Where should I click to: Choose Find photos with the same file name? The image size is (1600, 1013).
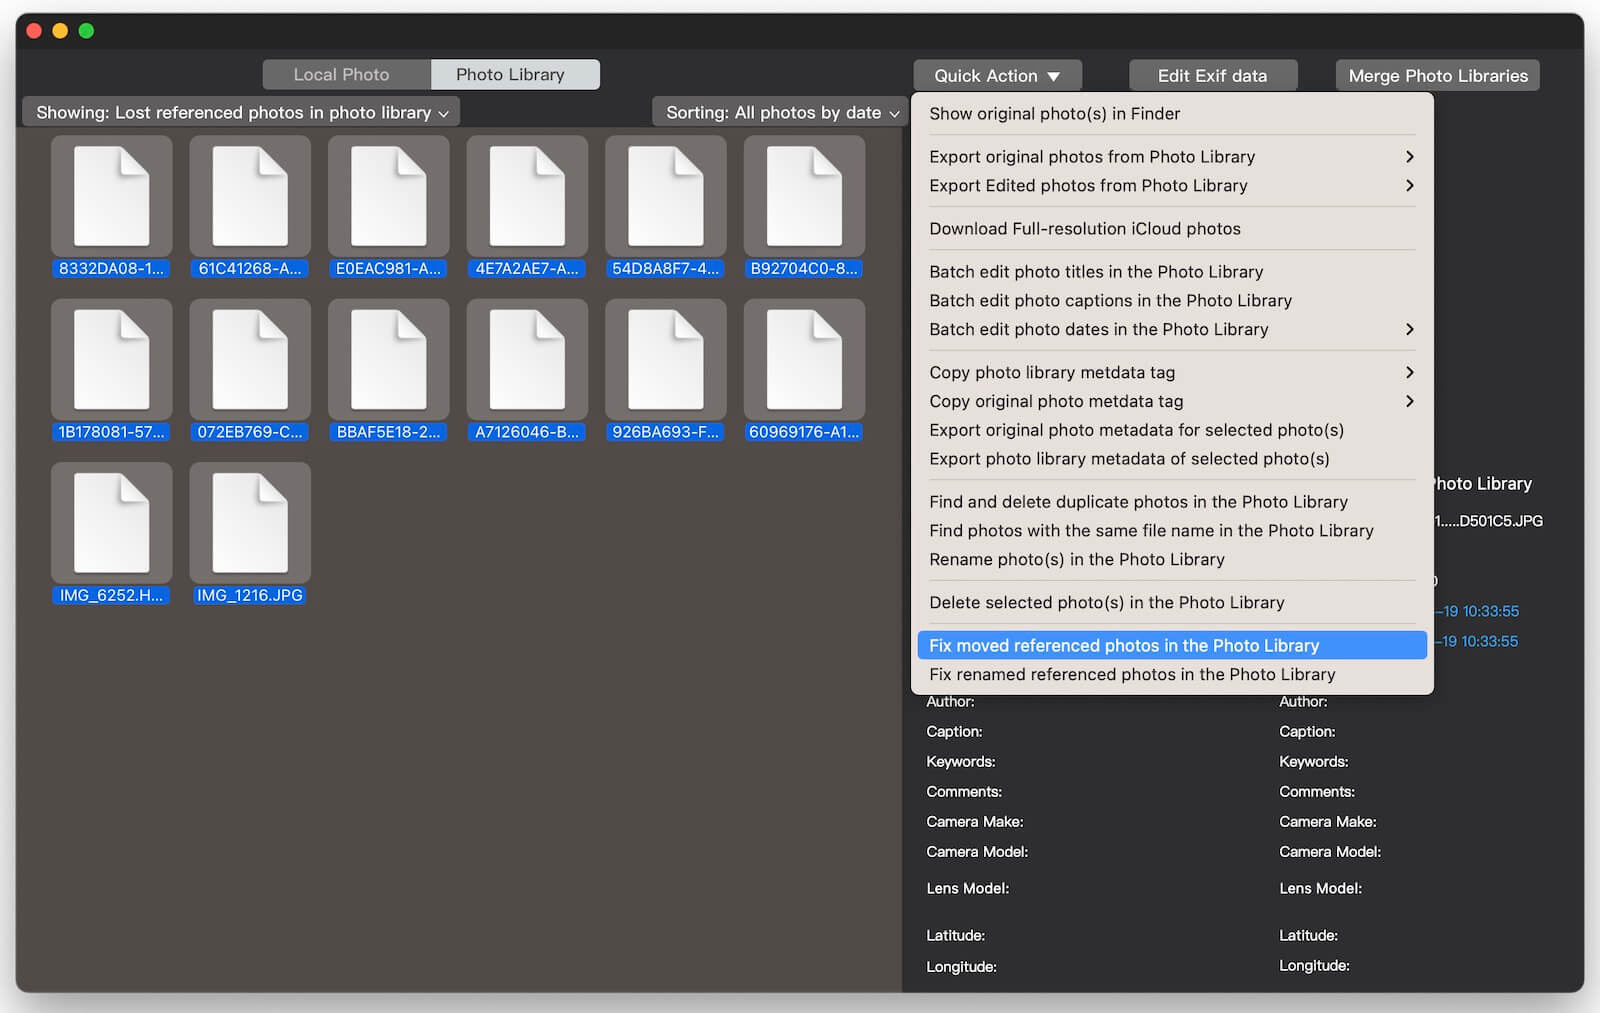point(1172,532)
